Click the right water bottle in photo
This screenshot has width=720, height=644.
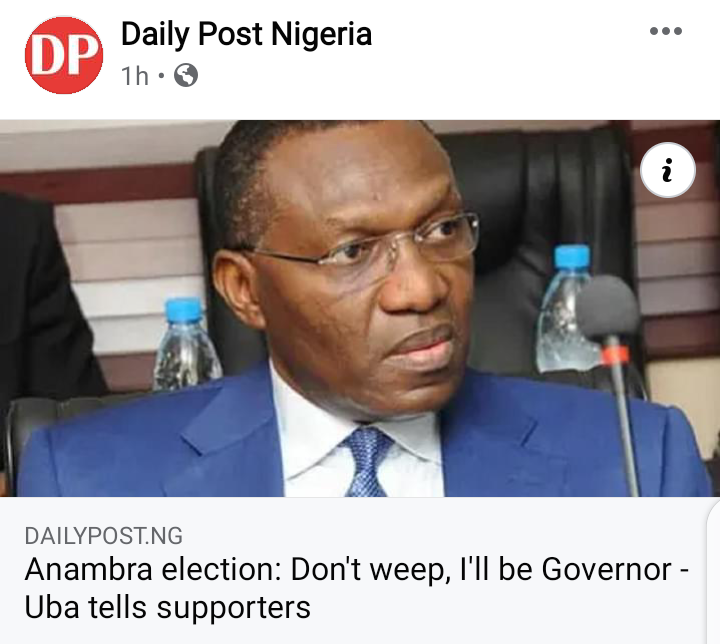pyautogui.click(x=566, y=309)
